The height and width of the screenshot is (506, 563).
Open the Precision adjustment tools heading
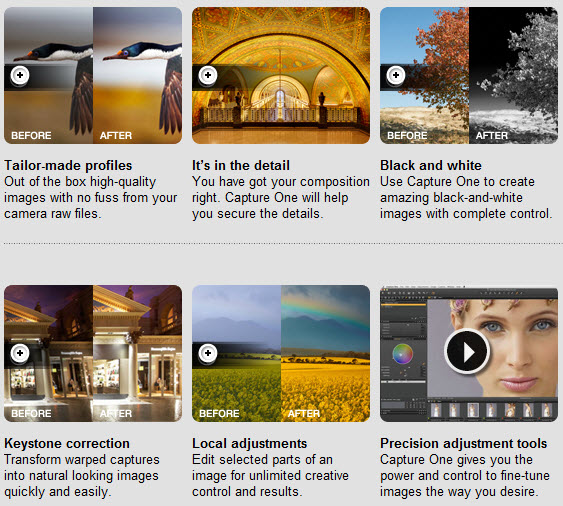pyautogui.click(x=464, y=444)
